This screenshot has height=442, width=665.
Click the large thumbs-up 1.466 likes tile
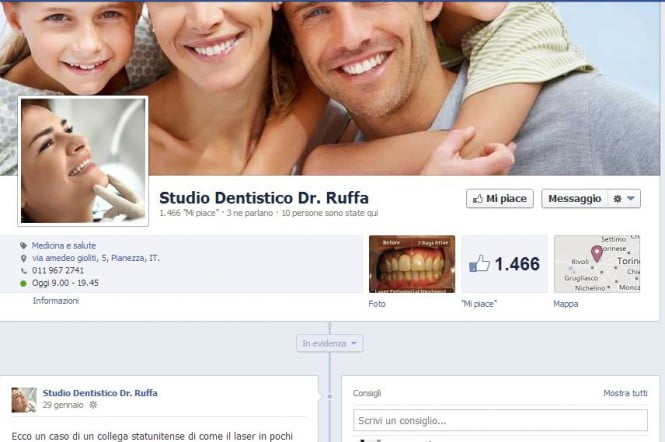[x=504, y=264]
